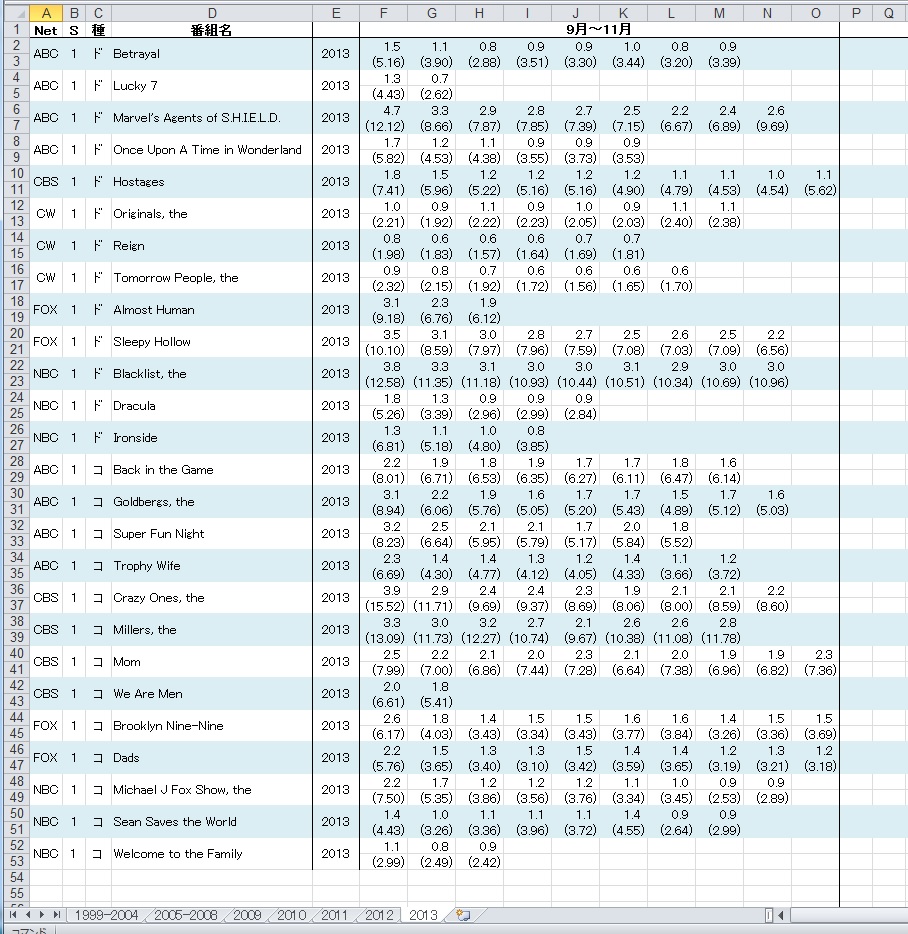The width and height of the screenshot is (908, 934).
Task: Select the 'Mom' cell
Action: (x=212, y=662)
